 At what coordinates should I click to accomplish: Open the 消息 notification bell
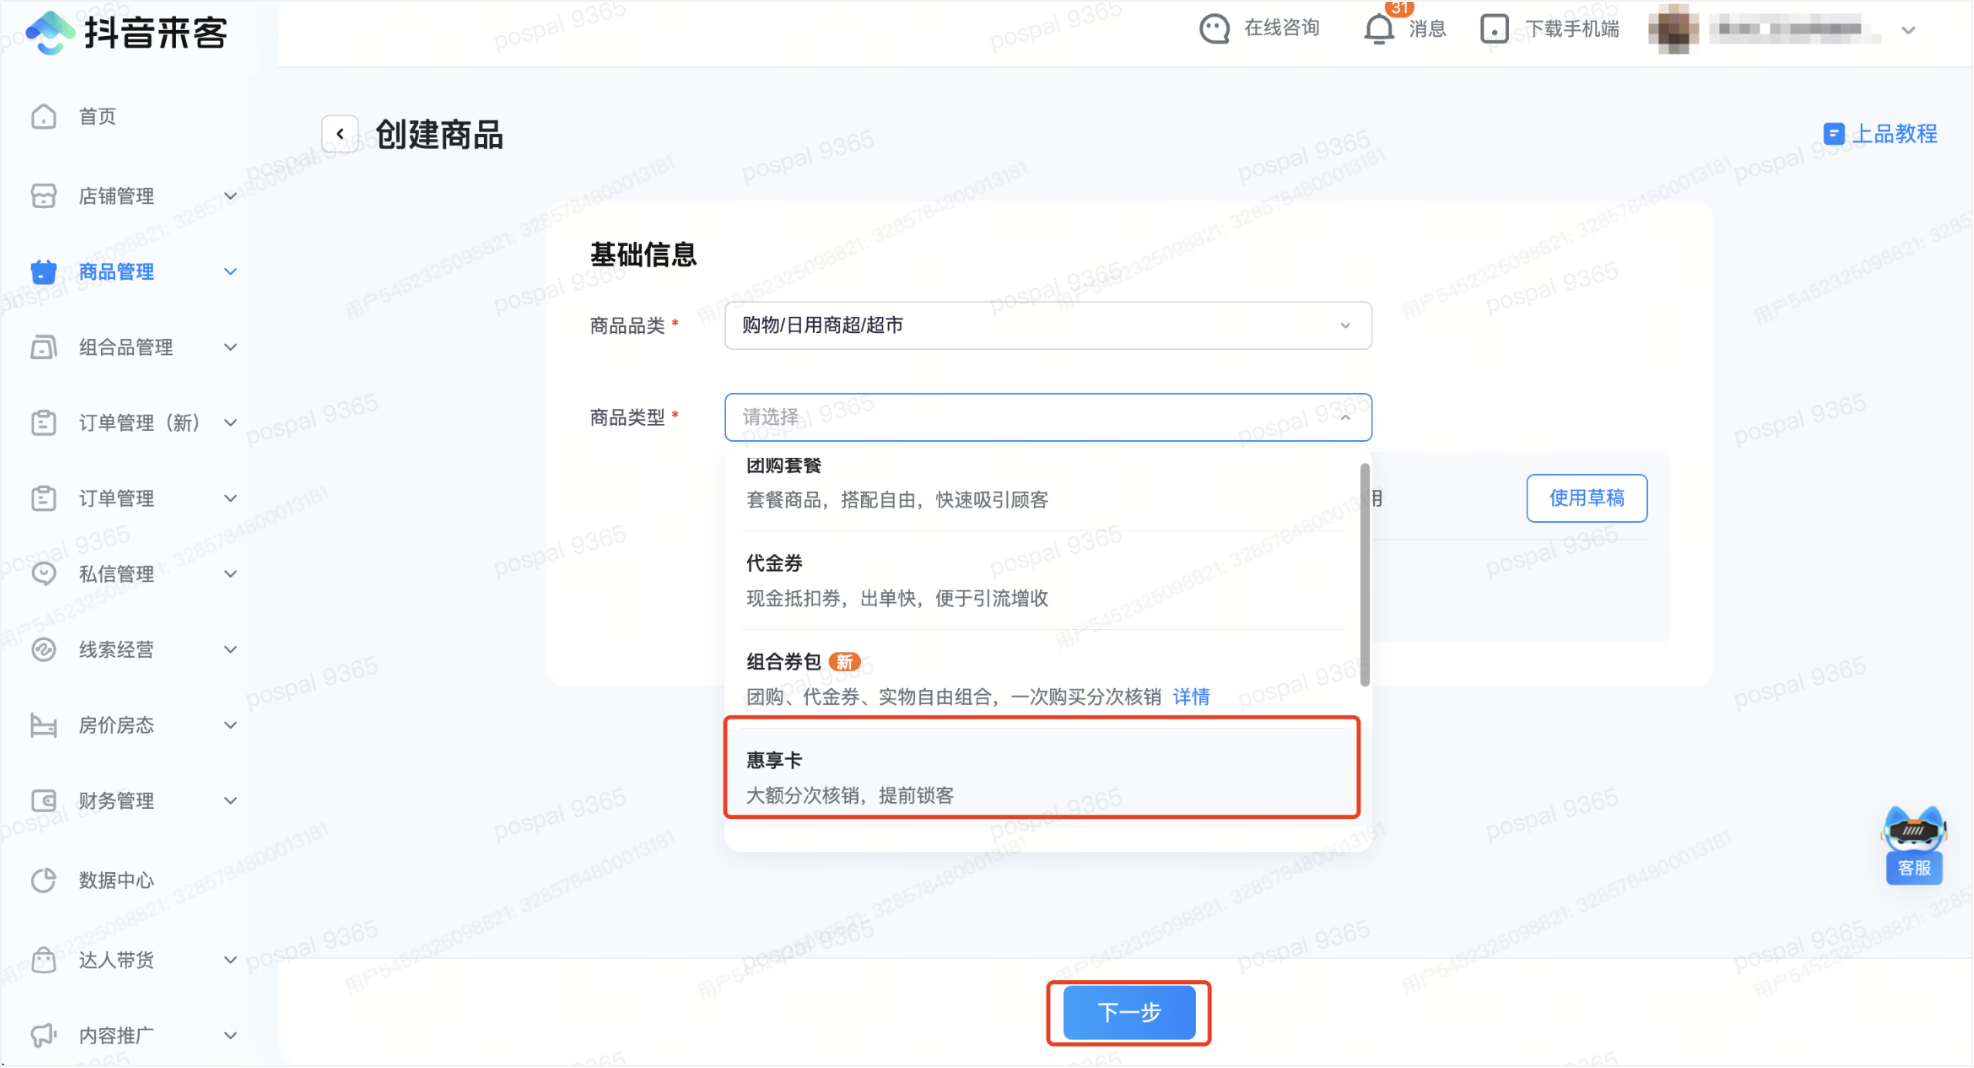[x=1378, y=29]
